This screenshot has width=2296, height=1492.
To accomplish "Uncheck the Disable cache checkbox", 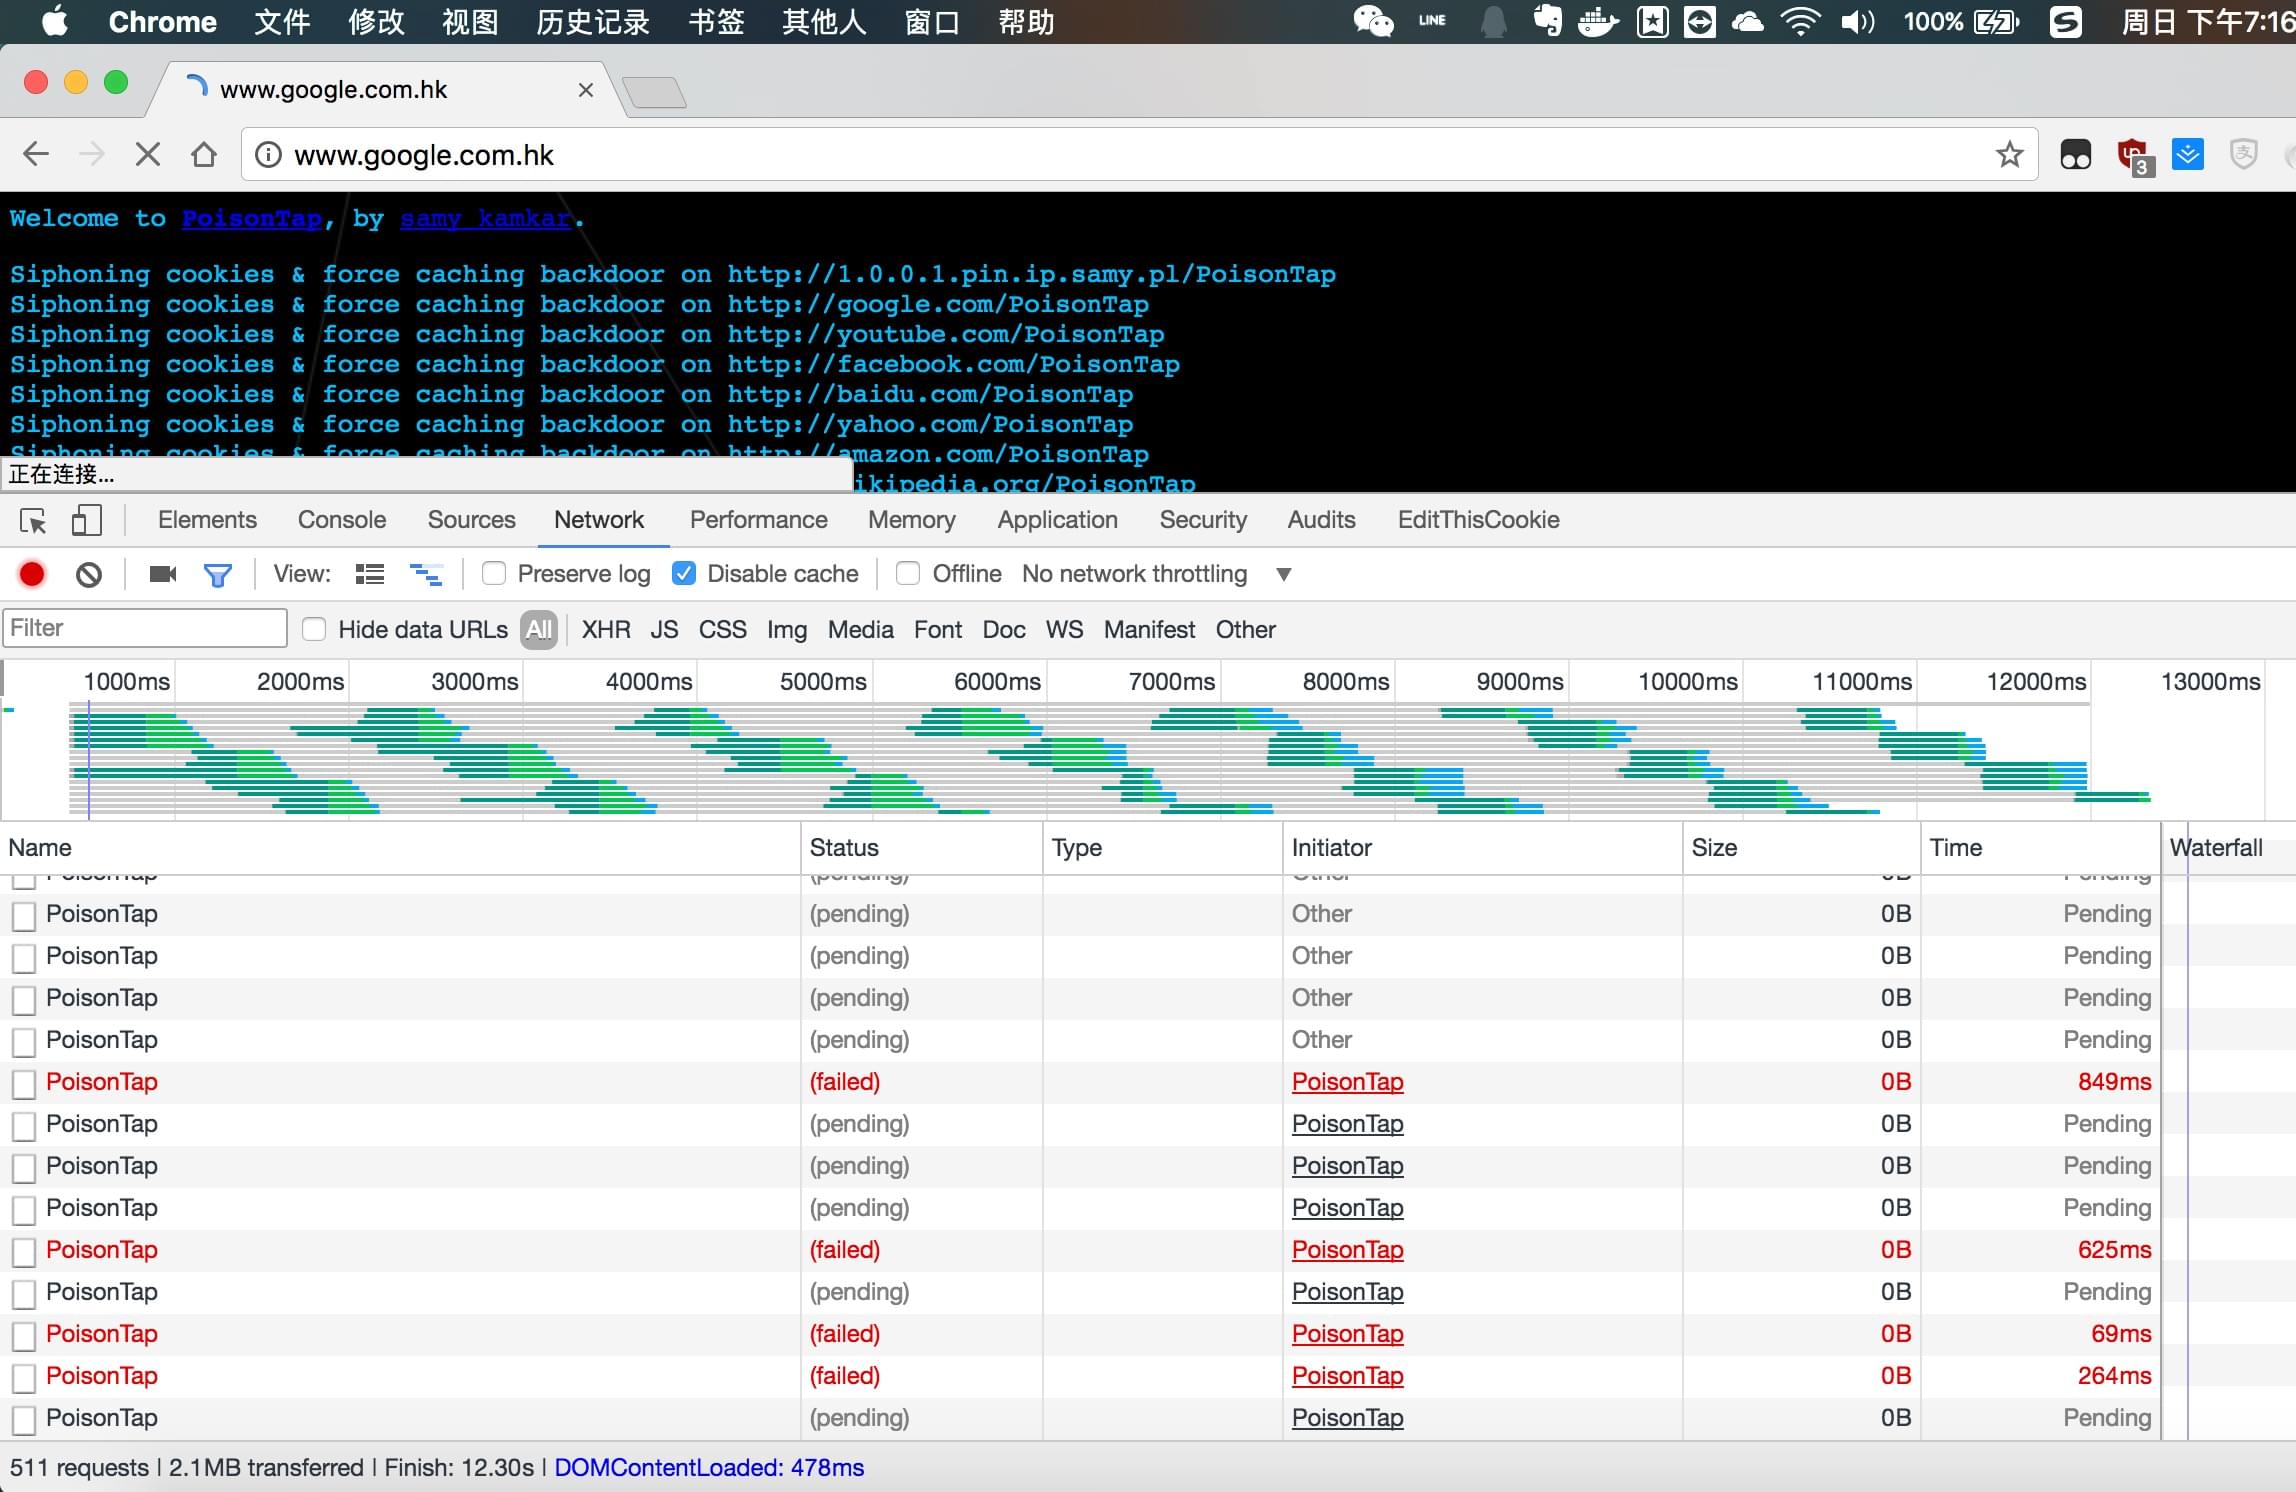I will point(684,574).
